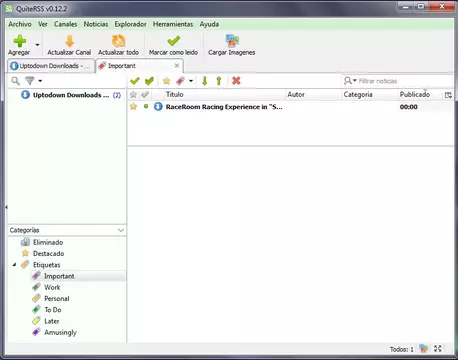458x360 pixels.
Task: Click the feed search magnifier icon
Action: tap(15, 81)
